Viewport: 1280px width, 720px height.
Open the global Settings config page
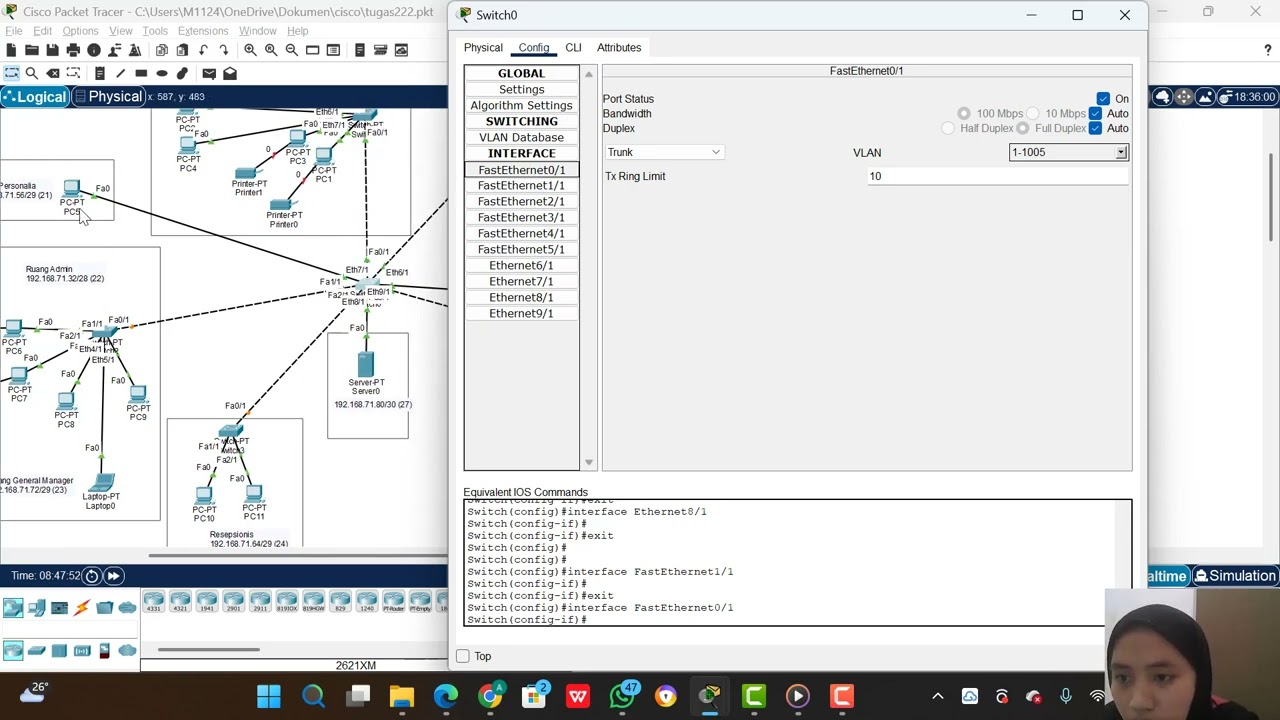point(521,90)
